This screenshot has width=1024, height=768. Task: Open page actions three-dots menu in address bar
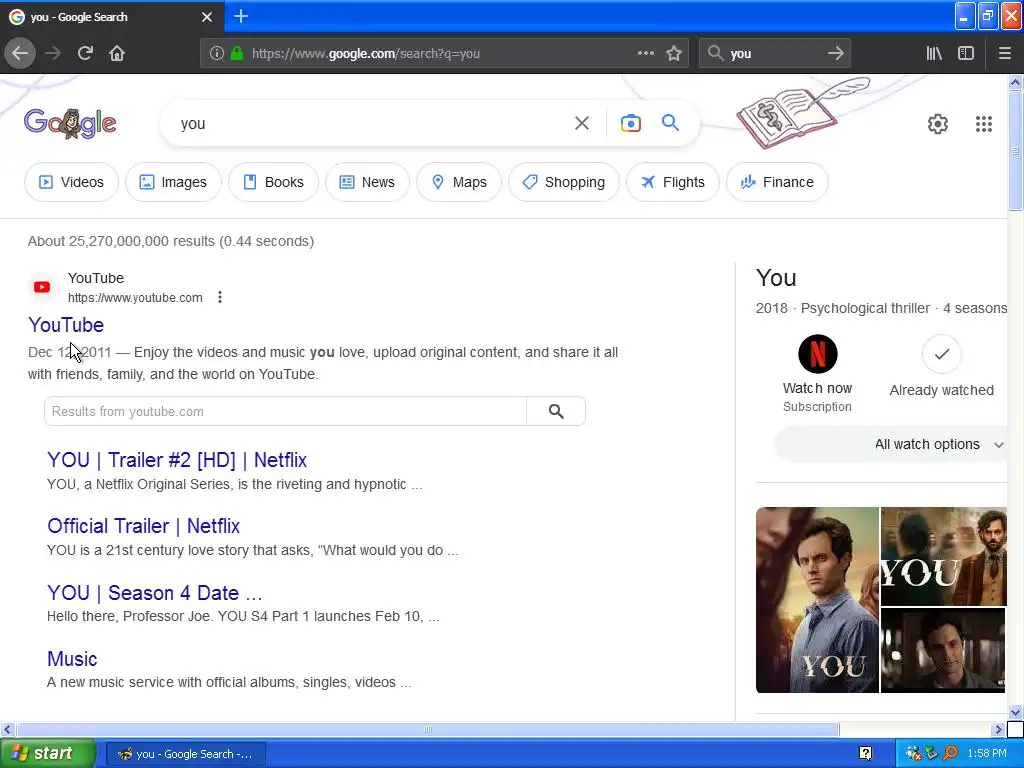pos(646,53)
